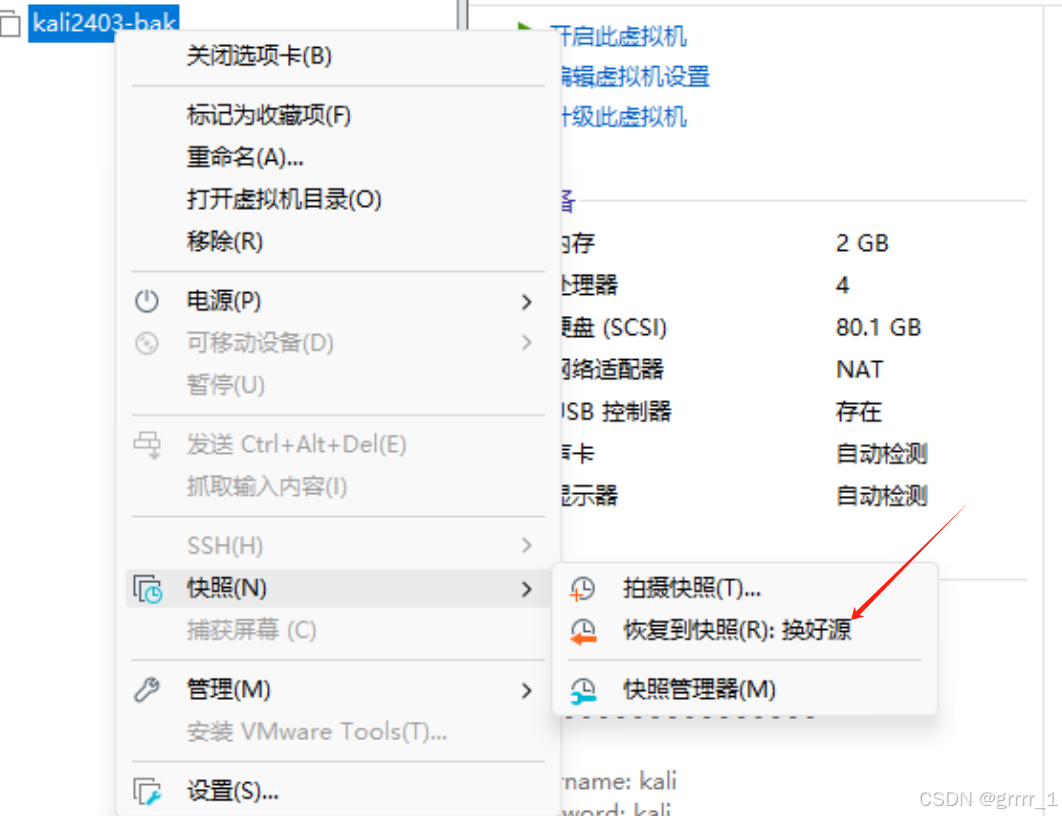Click the snapshot icon beside 快照(N)
Viewport: 1062px width, 816px height.
tap(147, 589)
